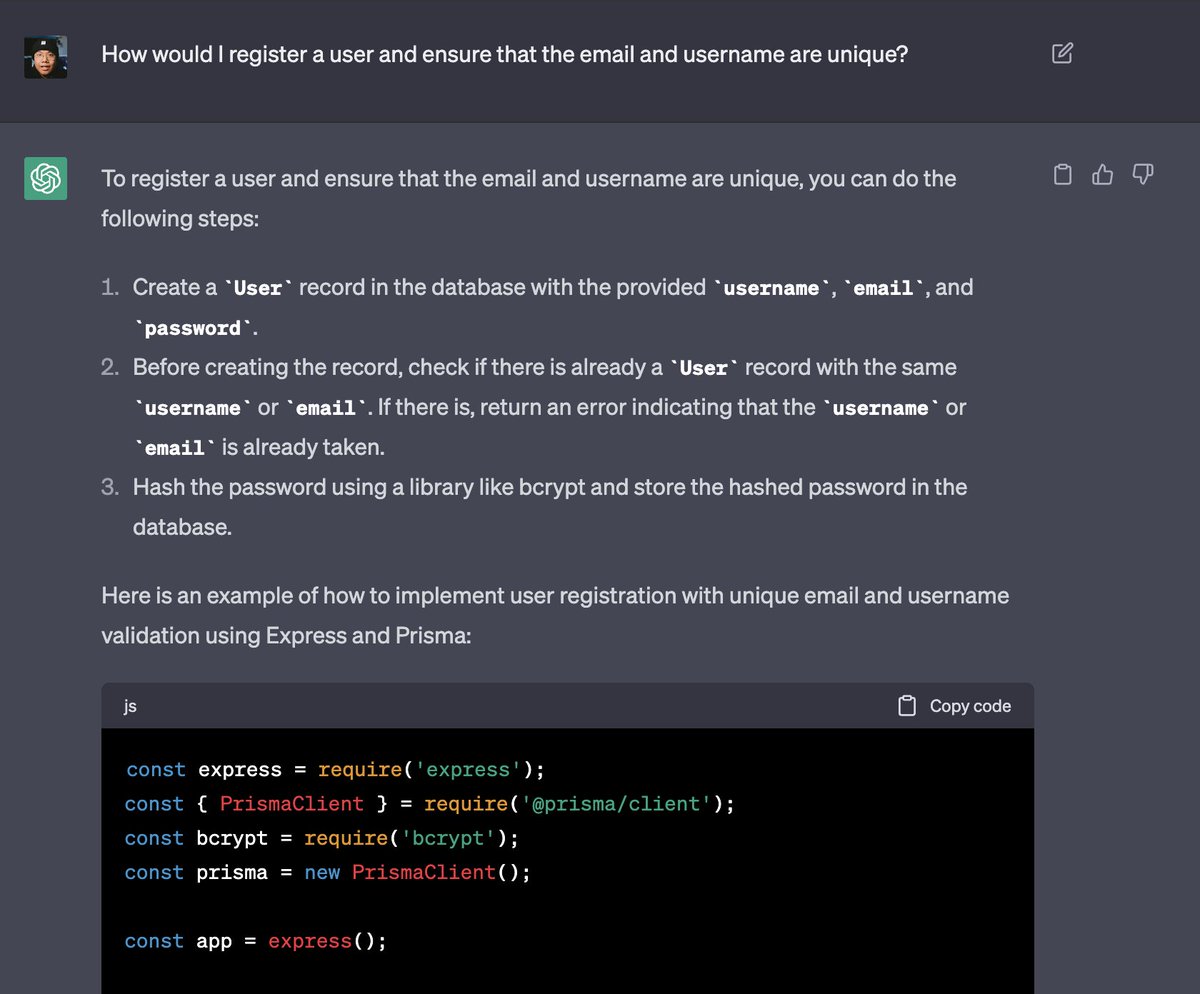Click the paragraph starting 'Here is an example'
Viewport: 1200px width, 994px height.
tap(555, 615)
